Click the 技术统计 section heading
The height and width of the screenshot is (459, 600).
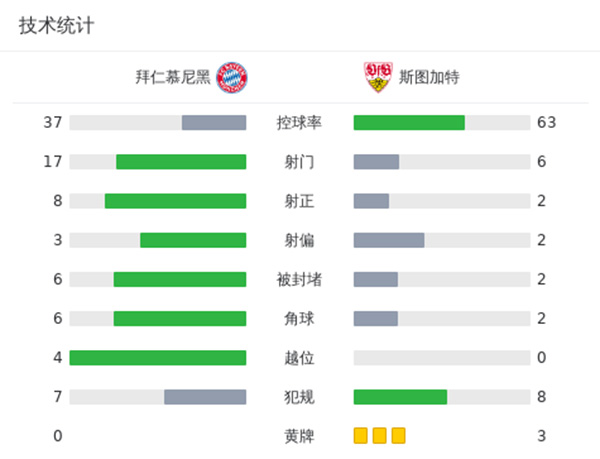pyautogui.click(x=56, y=26)
